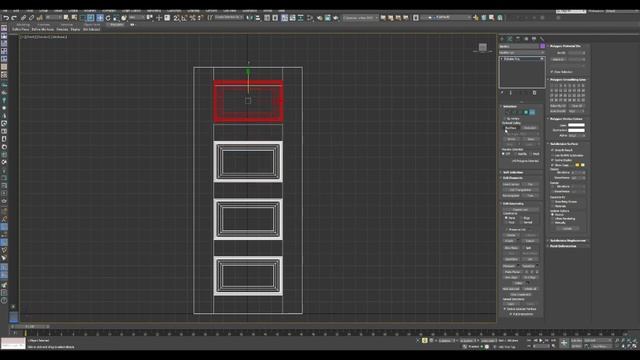This screenshot has width=640, height=360.
Task: Activate the Select Object tool
Action: 66,18
